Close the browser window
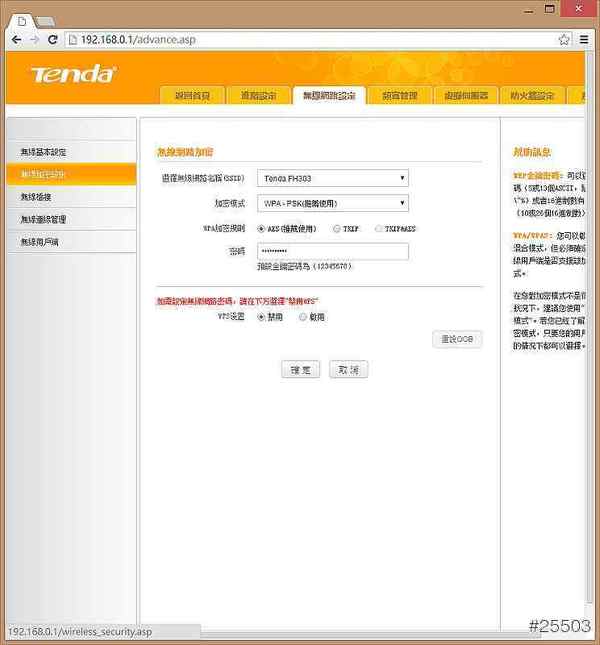600x645 pixels. point(578,9)
